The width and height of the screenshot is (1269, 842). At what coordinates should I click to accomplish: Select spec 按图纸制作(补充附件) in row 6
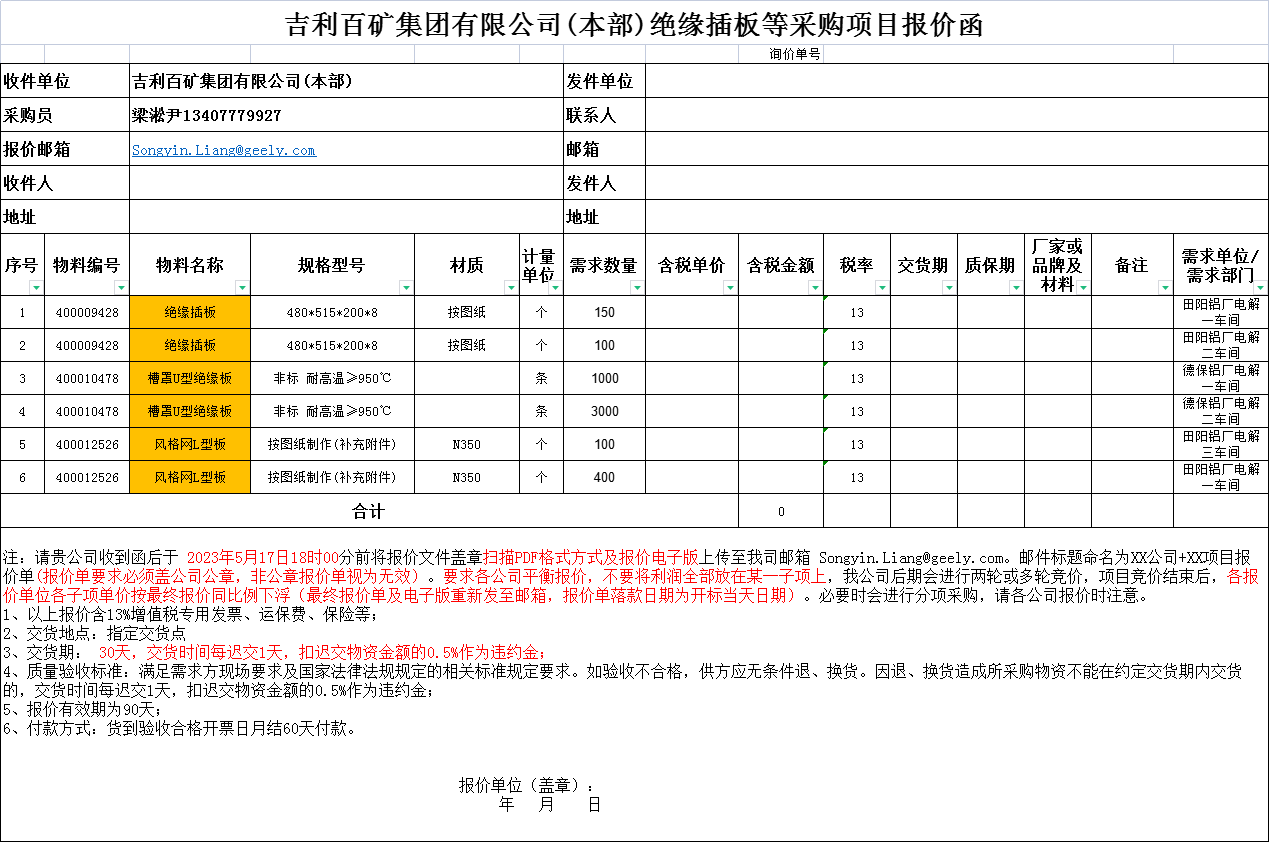332,477
